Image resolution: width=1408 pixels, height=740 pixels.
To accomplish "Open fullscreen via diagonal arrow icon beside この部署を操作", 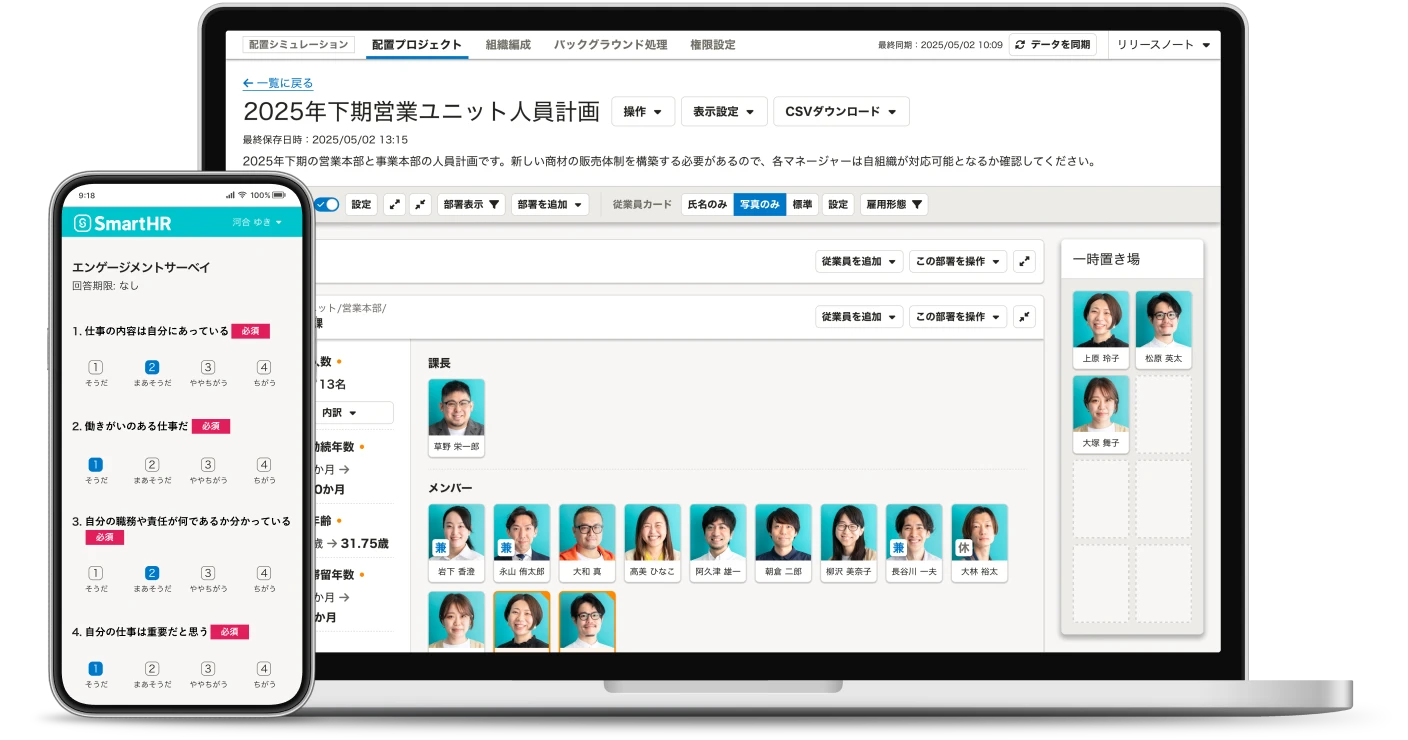I will point(1023,261).
